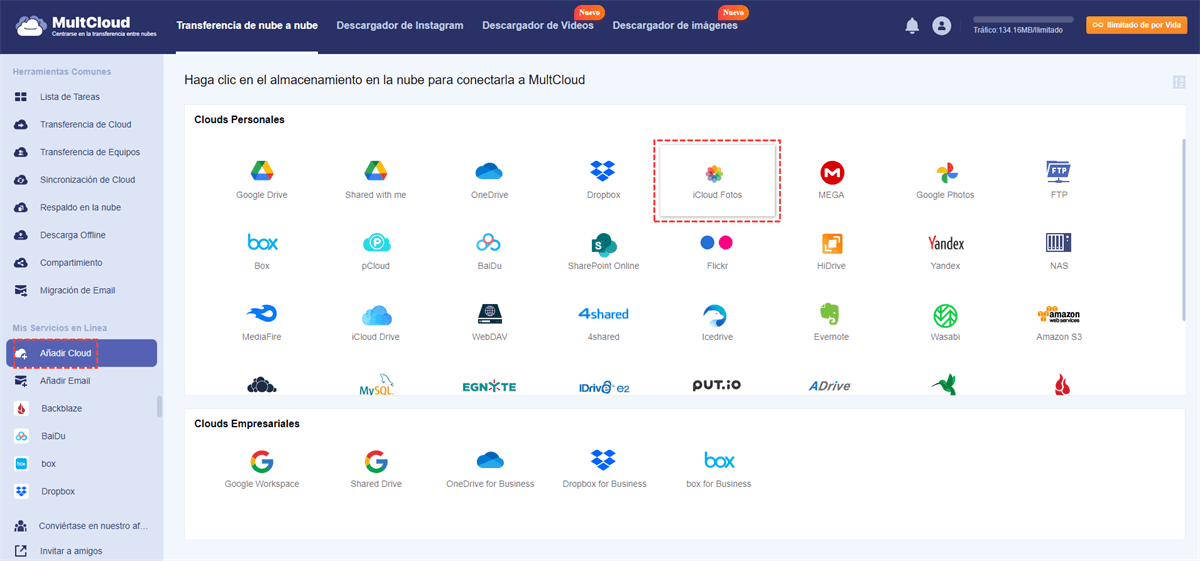Image resolution: width=1200 pixels, height=561 pixels.
Task: Toggle layout view icon at top right
Action: click(1178, 82)
